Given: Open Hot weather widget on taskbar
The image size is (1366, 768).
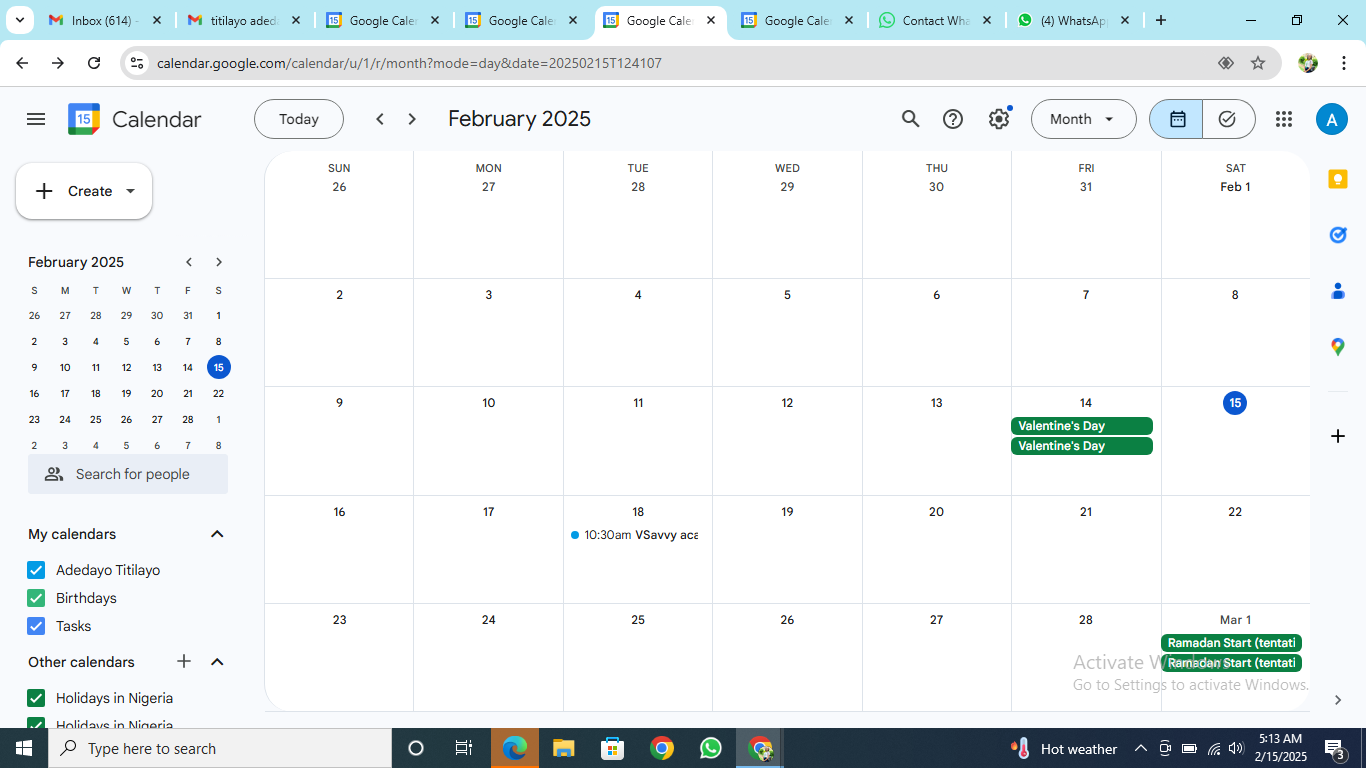Looking at the screenshot, I should 1064,748.
